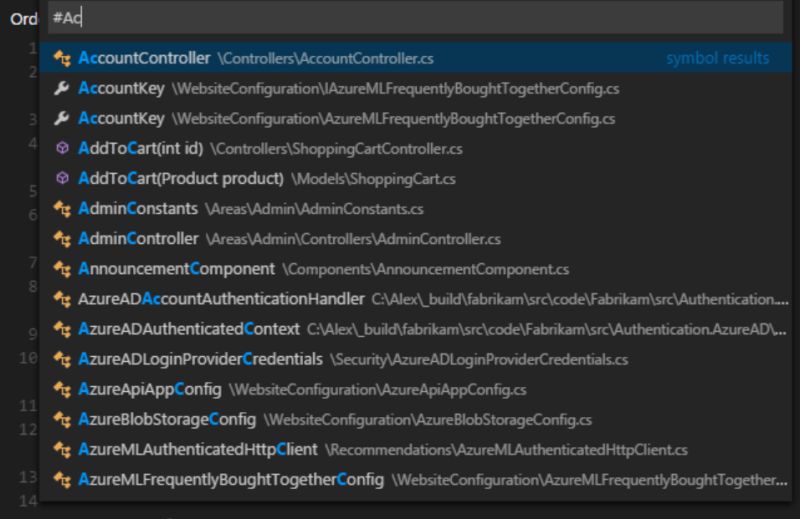
Task: Click the class icon beside AzureBlobStorageConfig
Action: pyautogui.click(x=62, y=419)
